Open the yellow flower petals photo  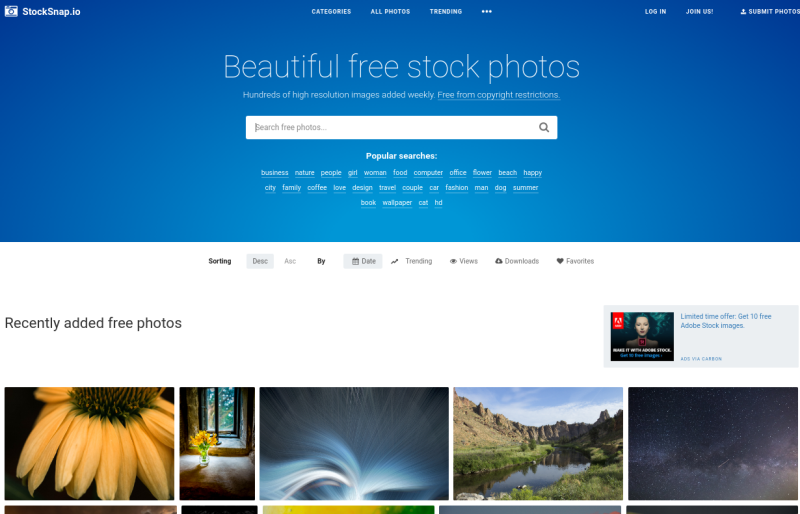(89, 443)
